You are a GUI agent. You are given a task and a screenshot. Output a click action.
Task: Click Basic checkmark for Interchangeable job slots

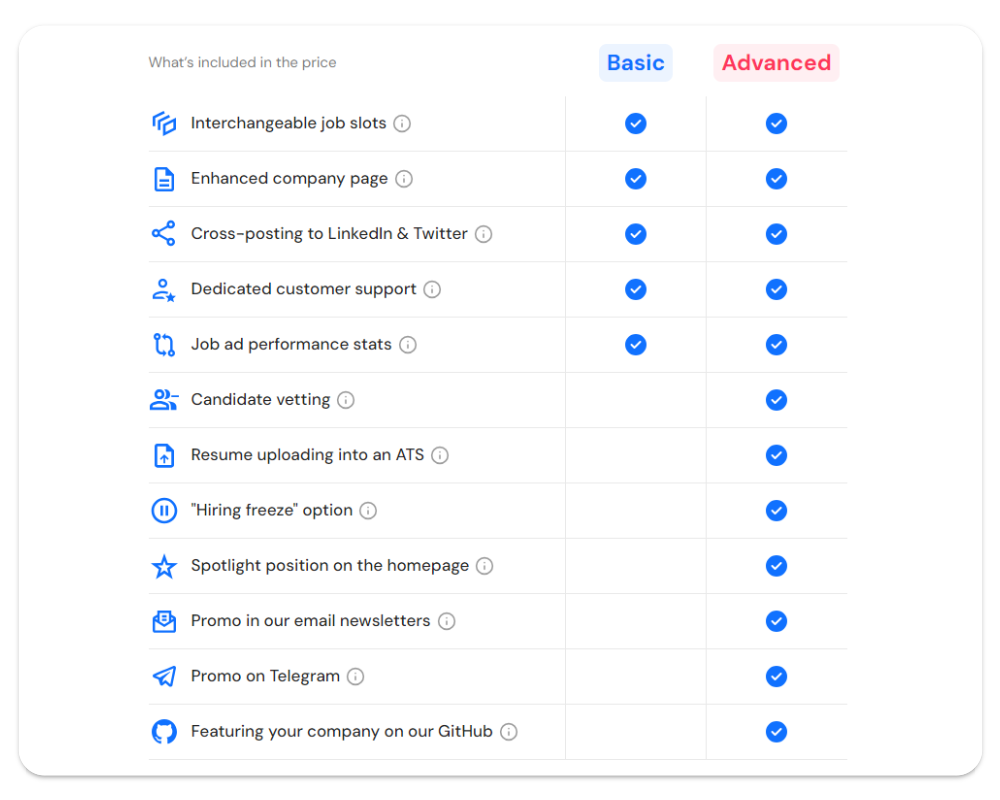(x=636, y=124)
